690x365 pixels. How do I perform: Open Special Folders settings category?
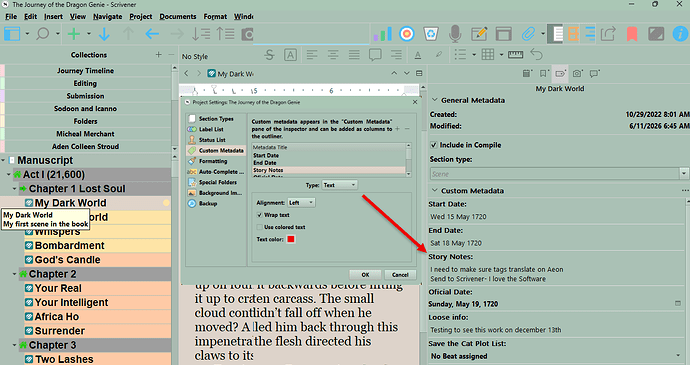point(217,182)
